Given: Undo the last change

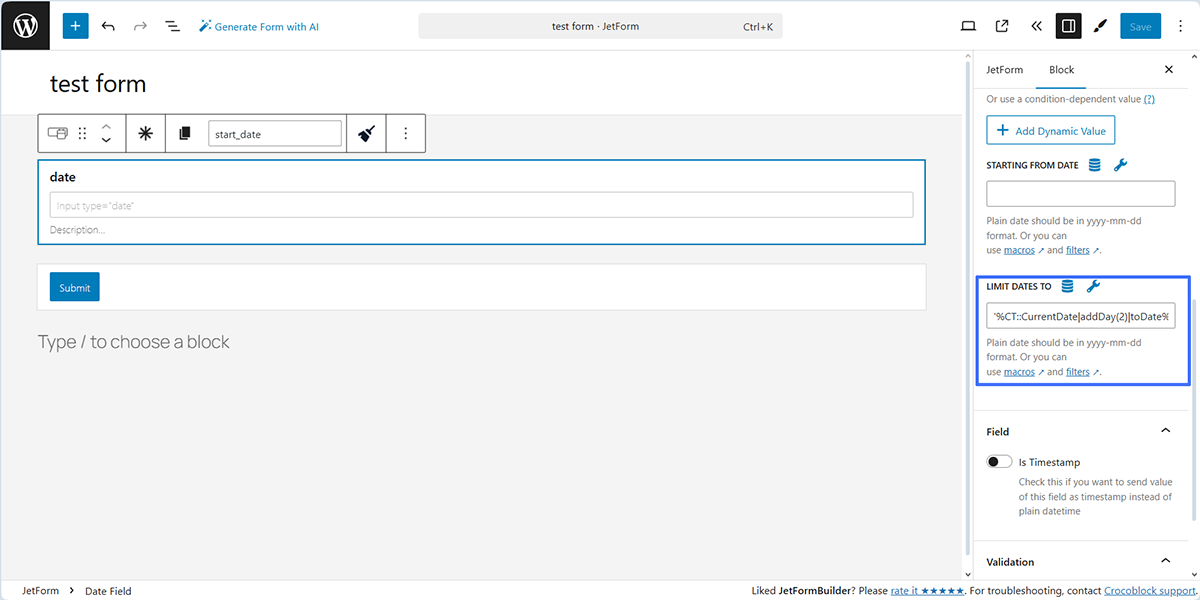Looking at the screenshot, I should tap(108, 26).
